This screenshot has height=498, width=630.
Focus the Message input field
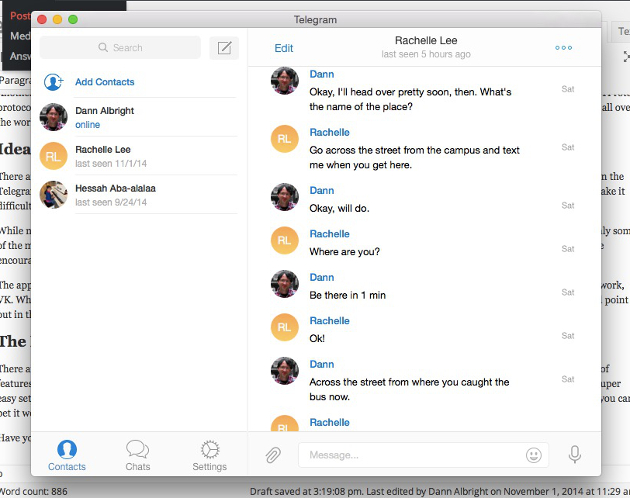(x=423, y=455)
